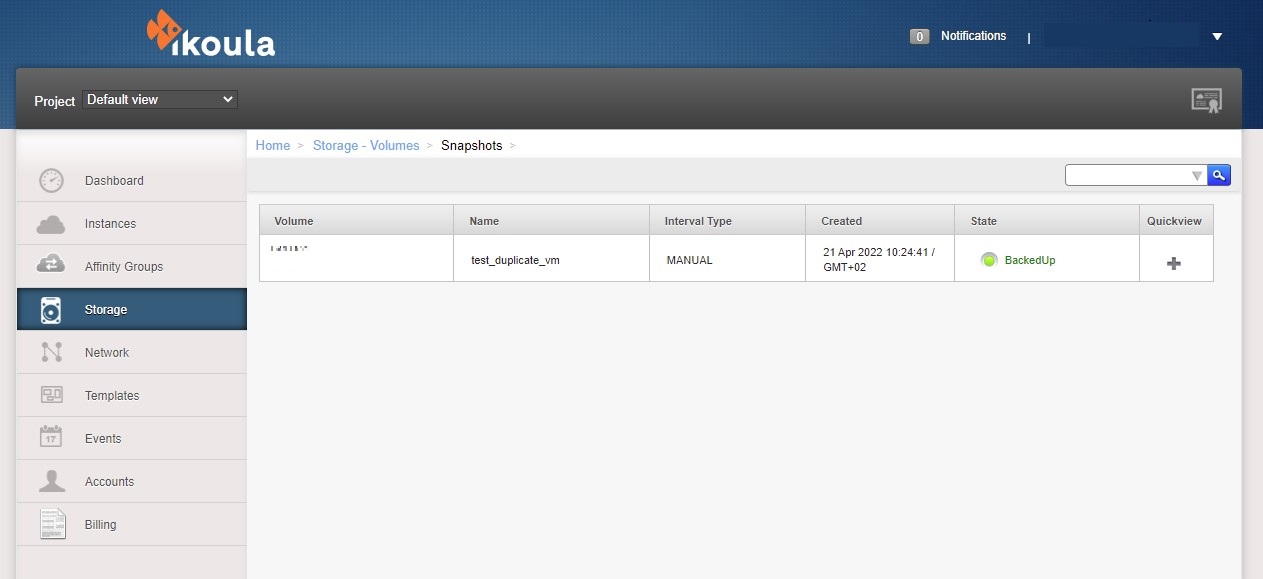1263x579 pixels.
Task: Sort by the Name column header
Action: click(x=552, y=220)
